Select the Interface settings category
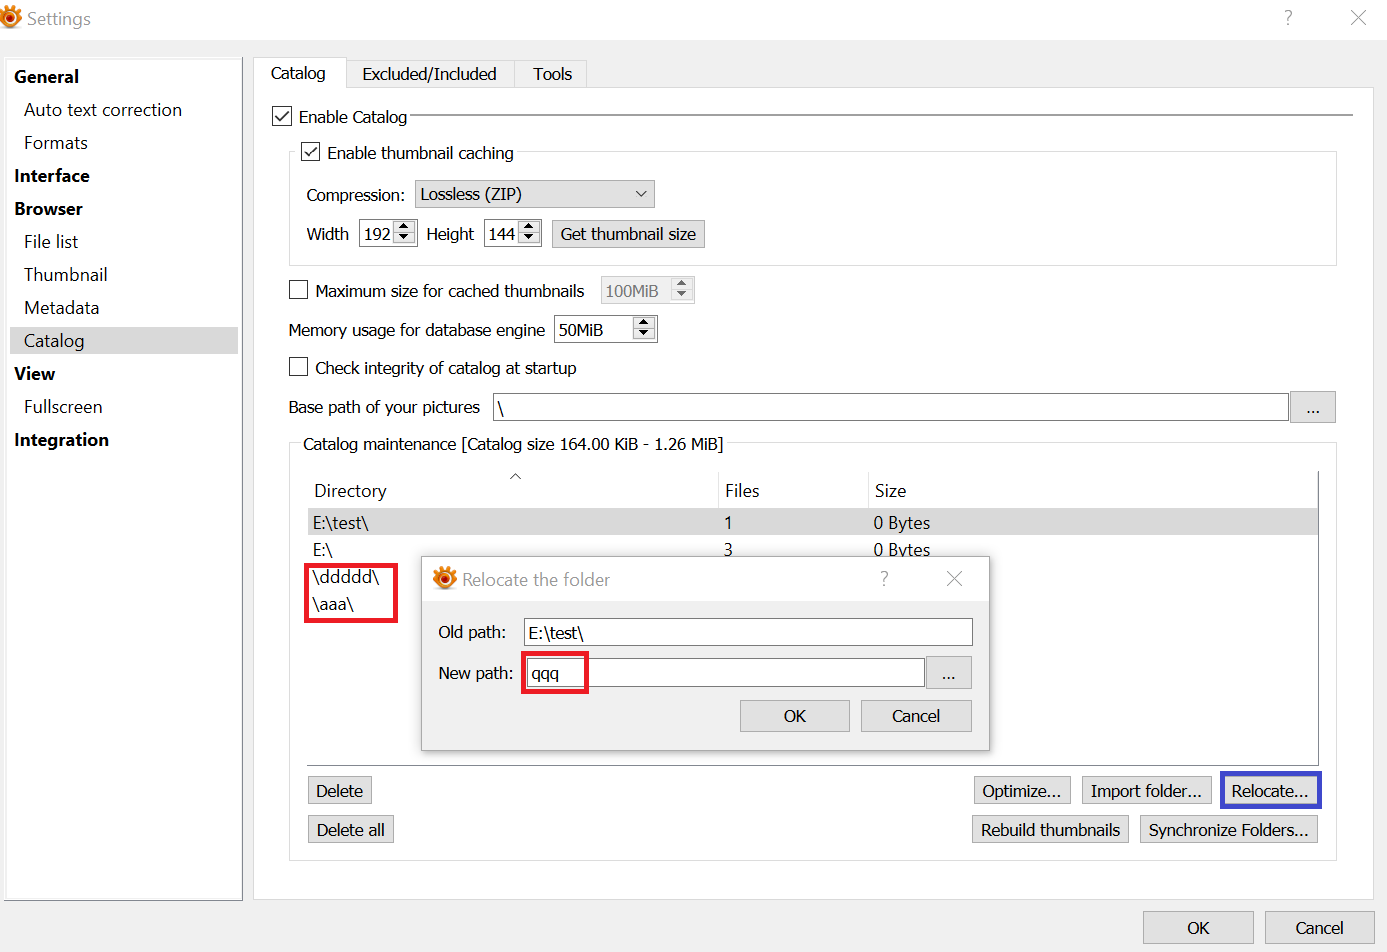1387x952 pixels. pos(52,176)
